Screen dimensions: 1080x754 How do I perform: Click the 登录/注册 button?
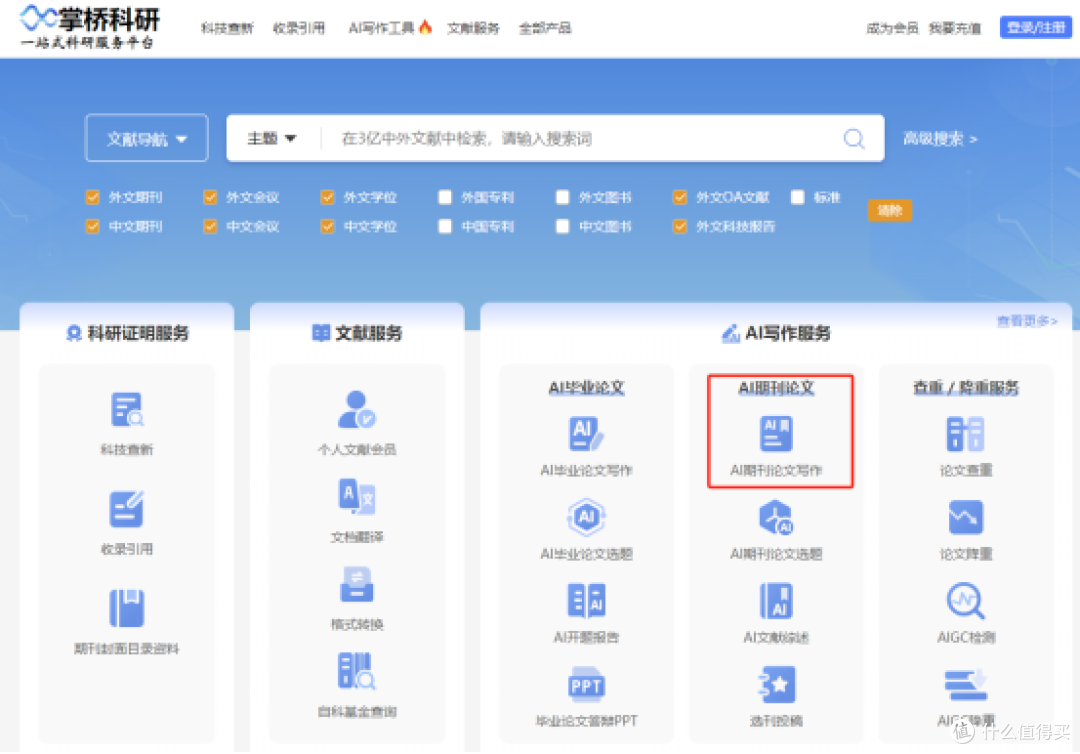coord(1035,28)
